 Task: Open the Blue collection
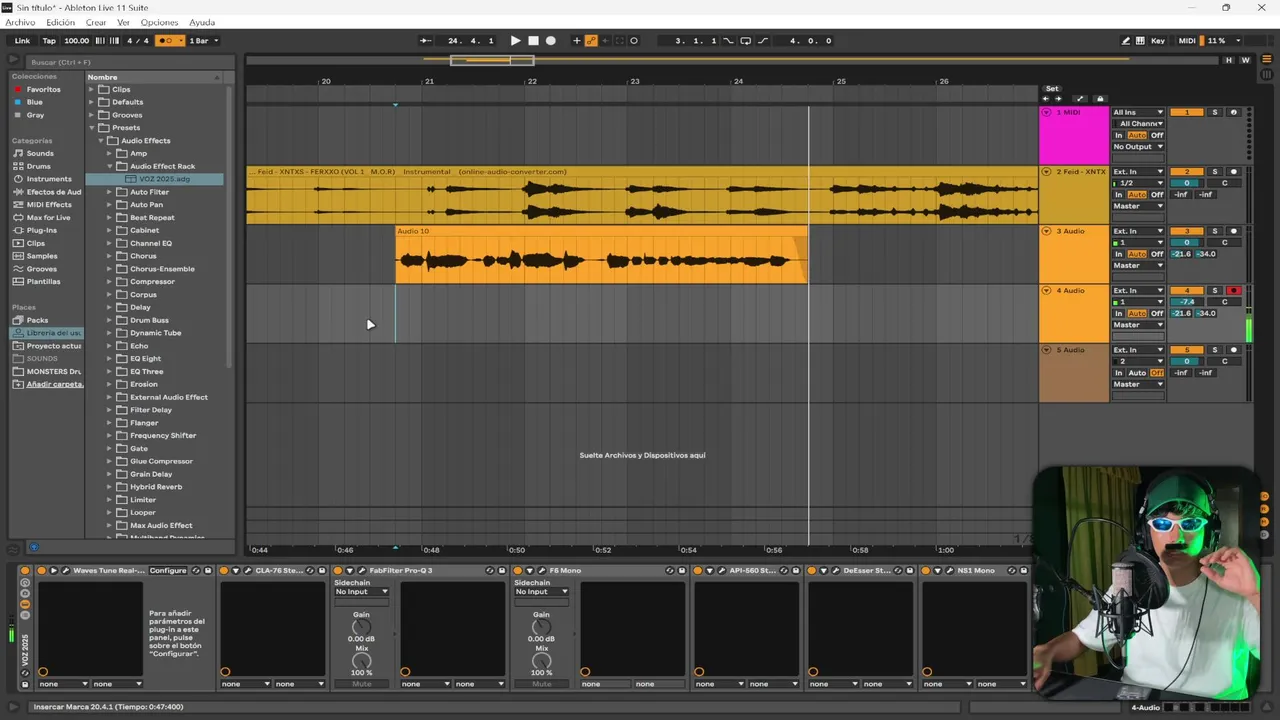click(x=35, y=102)
